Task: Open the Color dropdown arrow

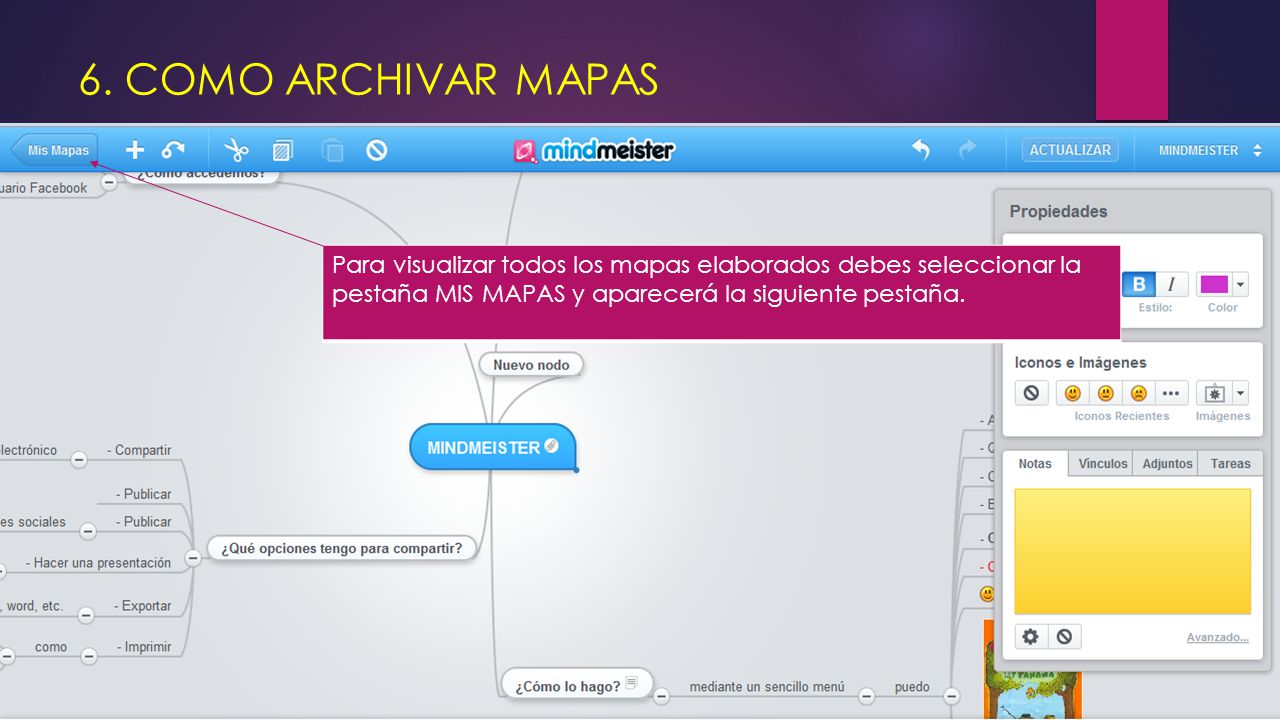Action: (1241, 284)
